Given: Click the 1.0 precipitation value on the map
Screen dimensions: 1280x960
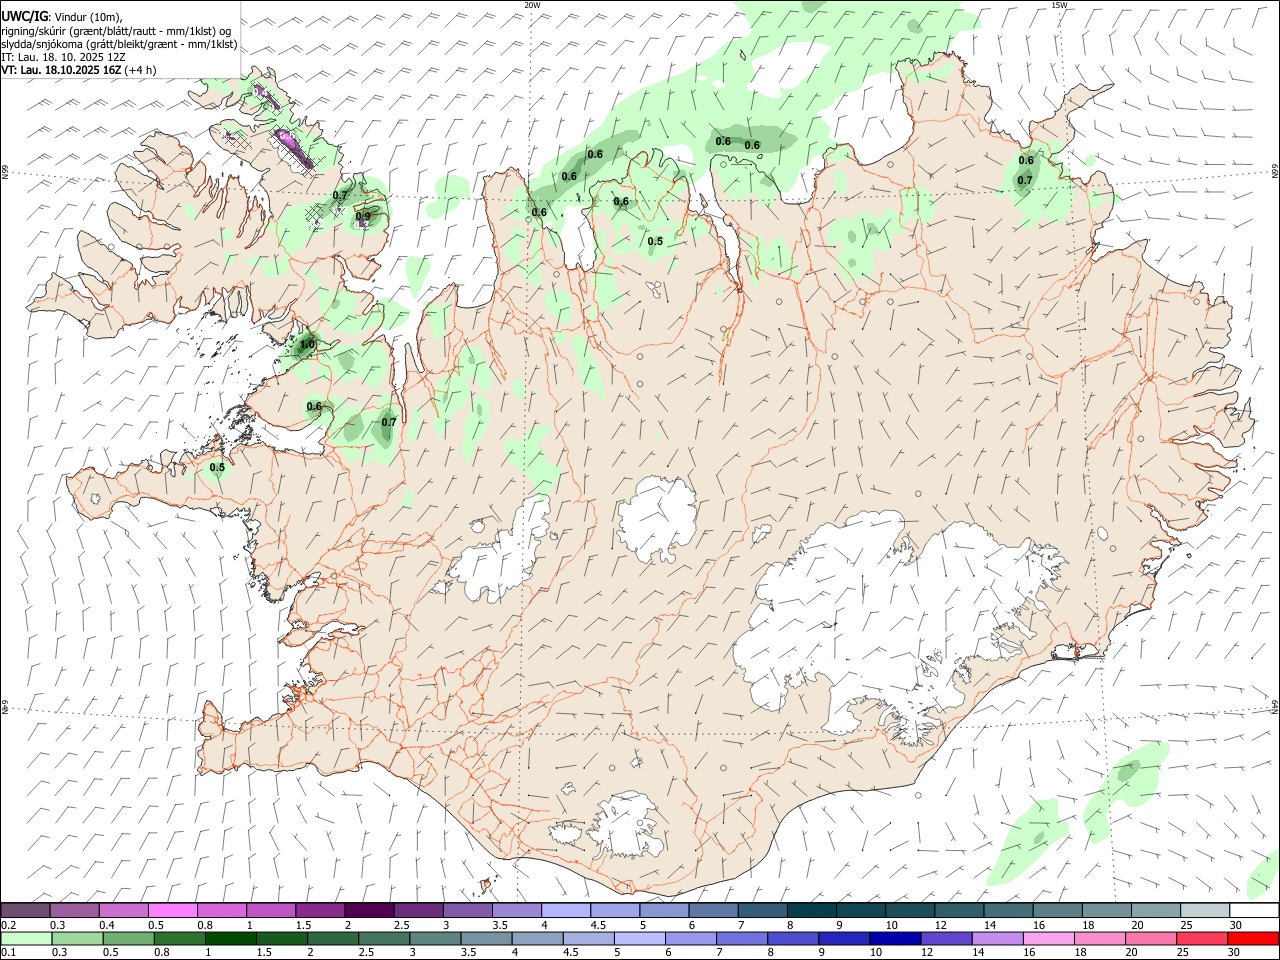Looking at the screenshot, I should click(307, 344).
